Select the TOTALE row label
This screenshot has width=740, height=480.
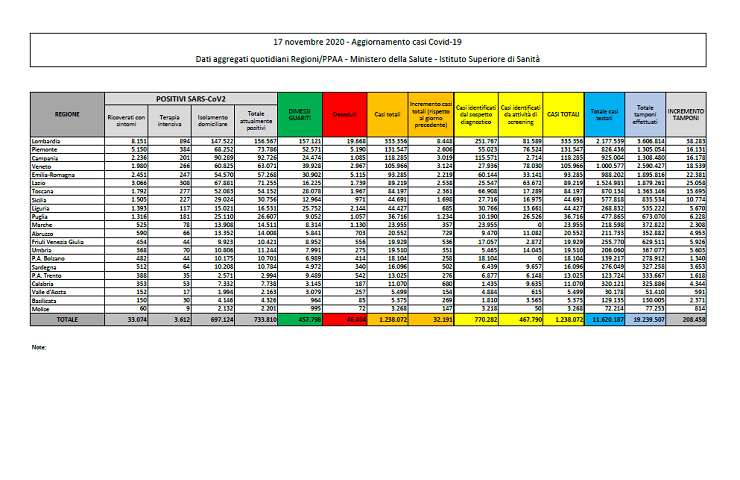(68, 291)
